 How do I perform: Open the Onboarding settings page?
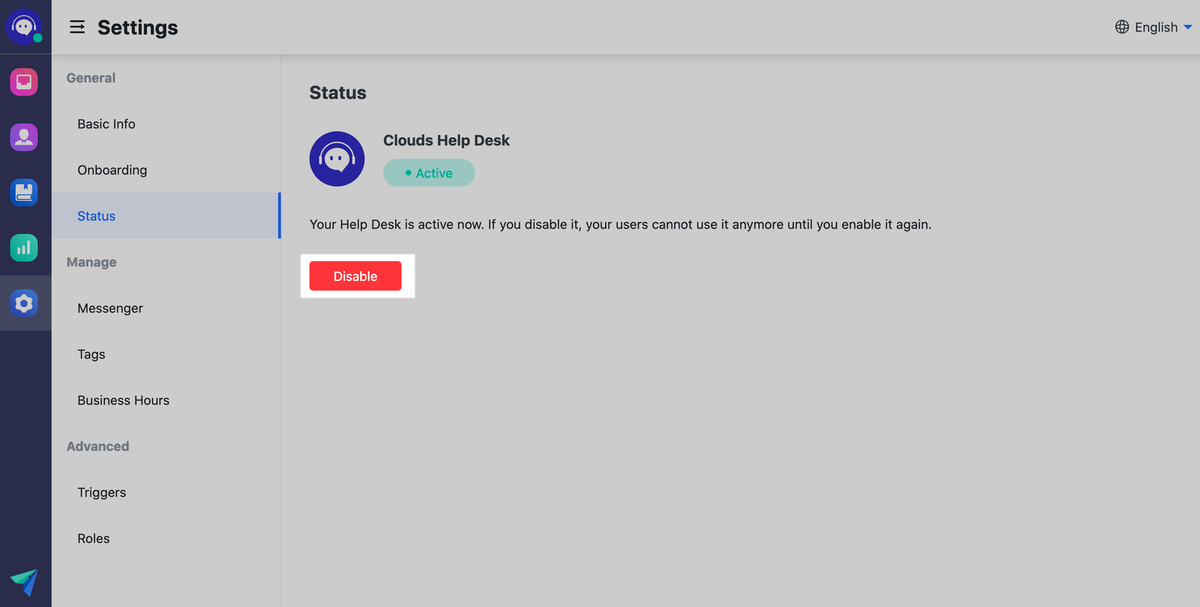(112, 170)
